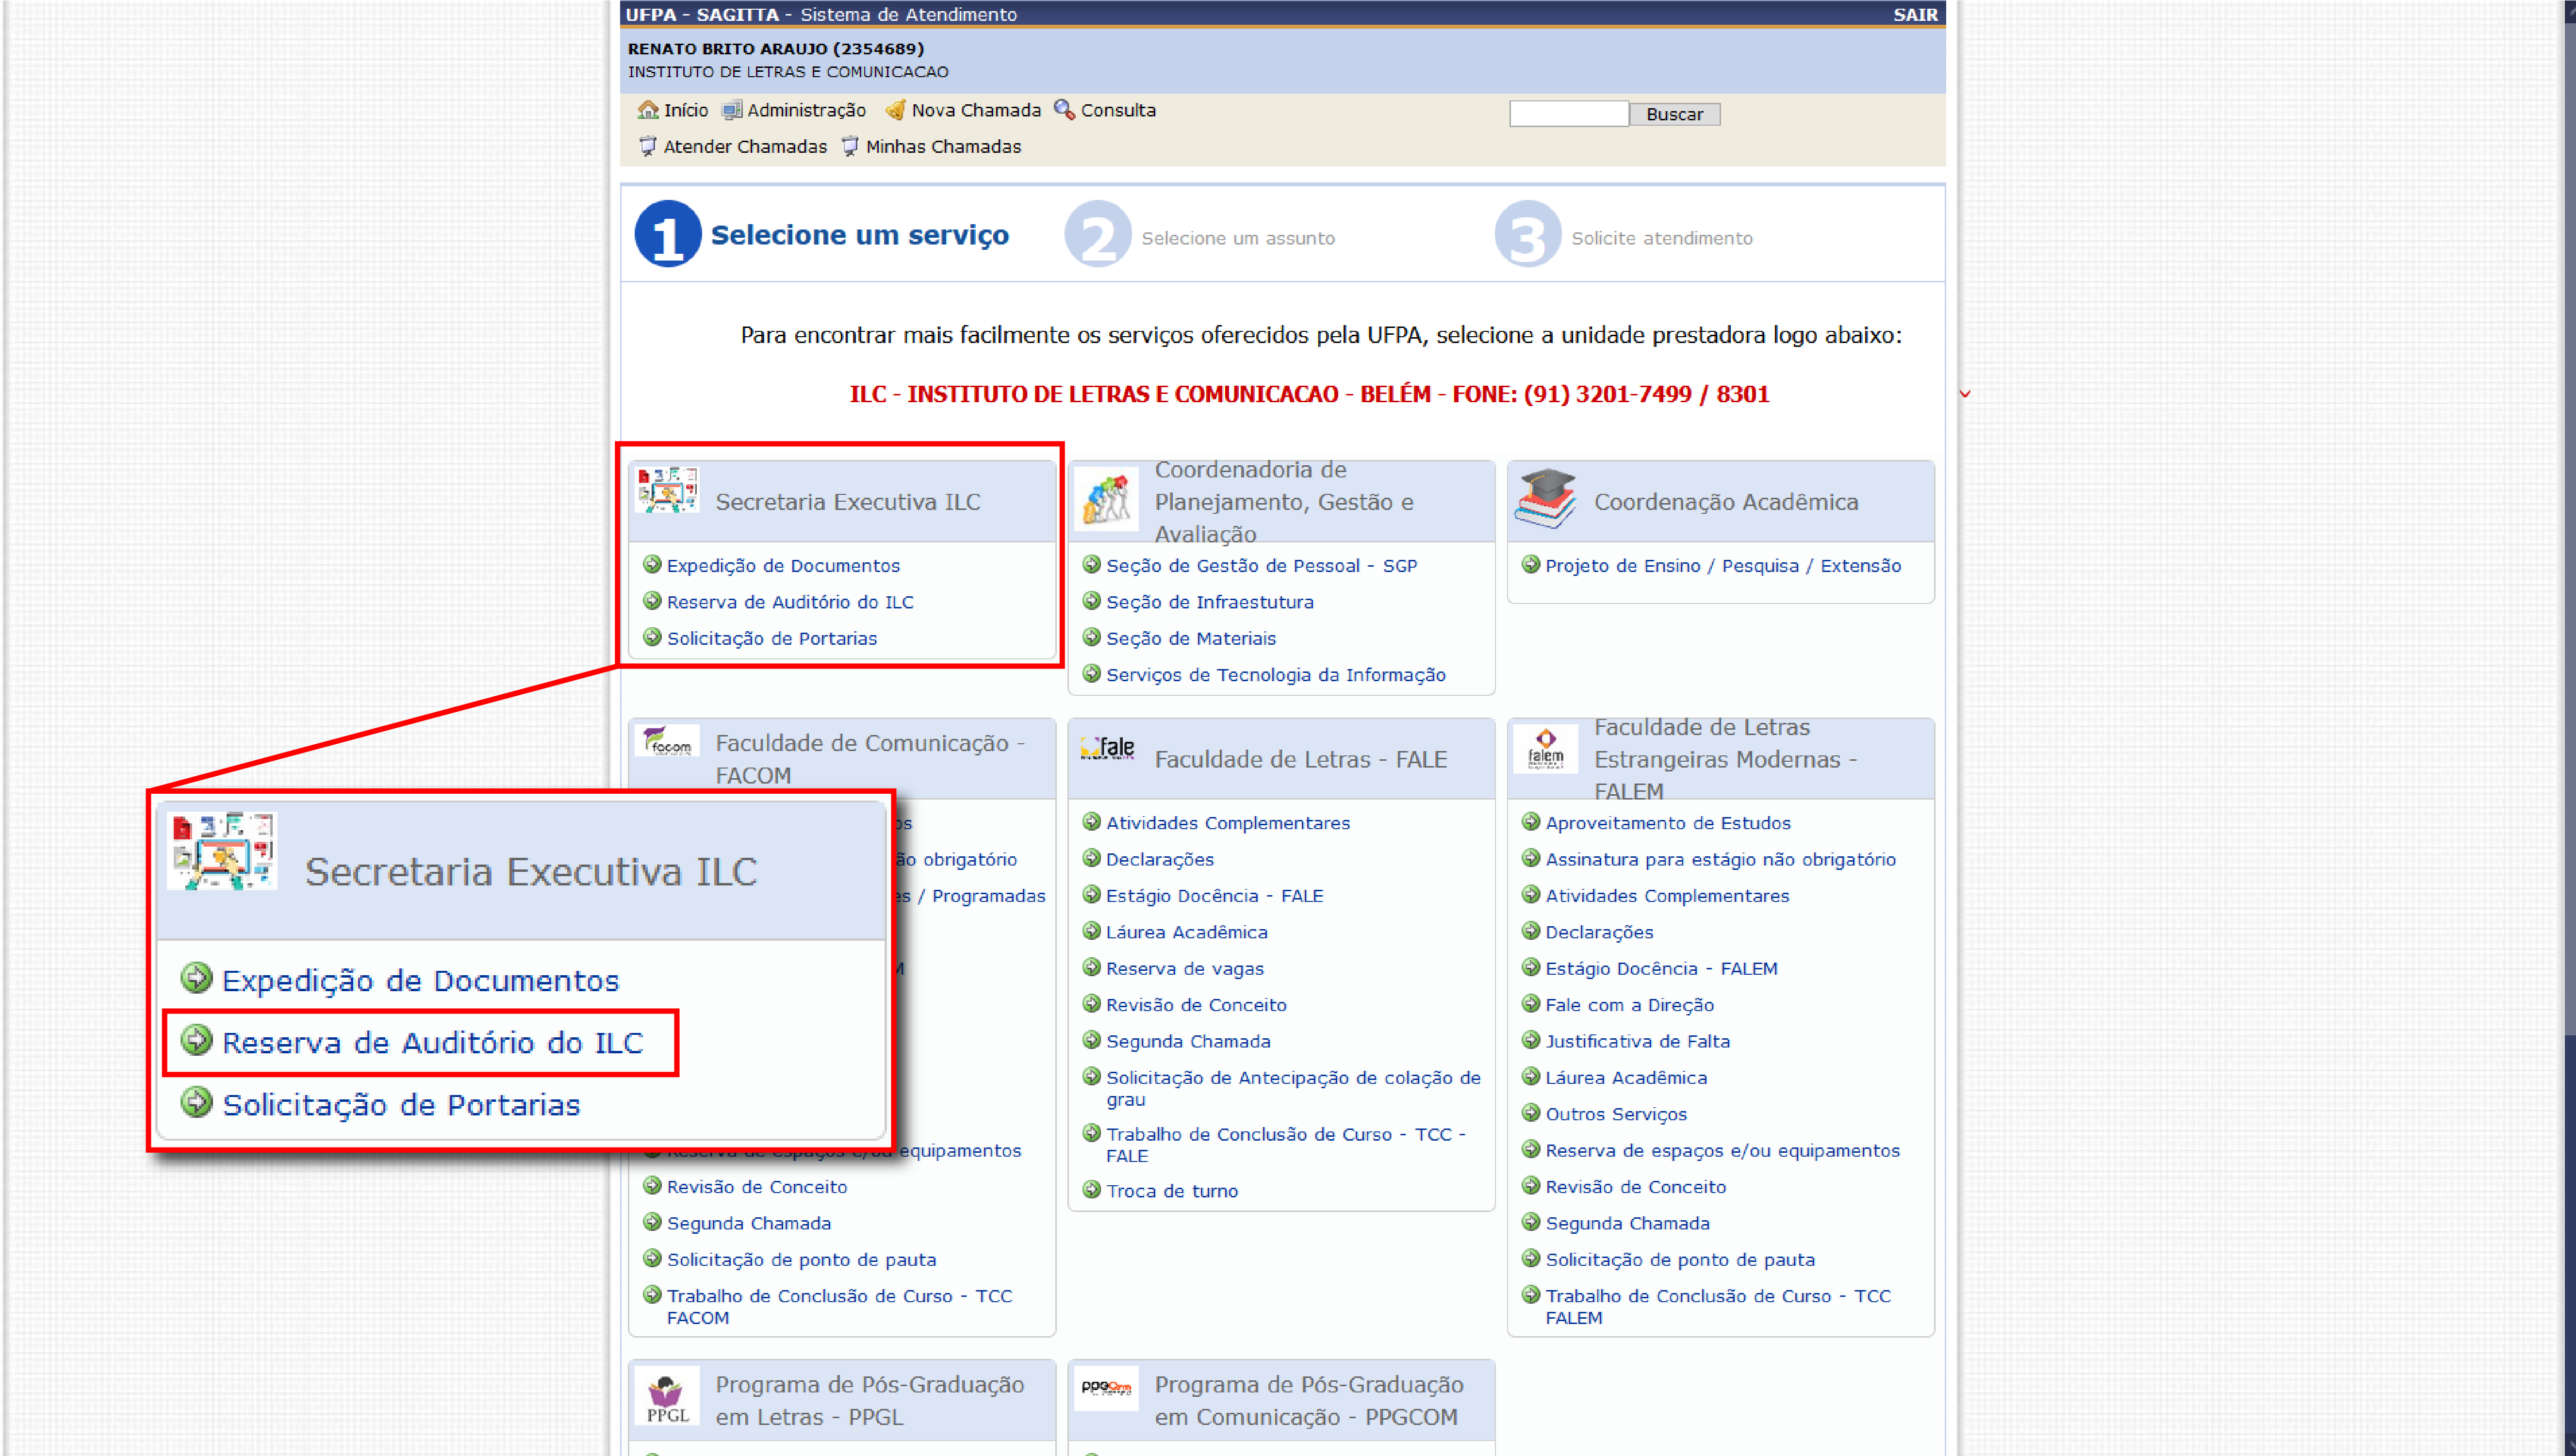
Task: Click the PPGL logo icon
Action: 667,1396
